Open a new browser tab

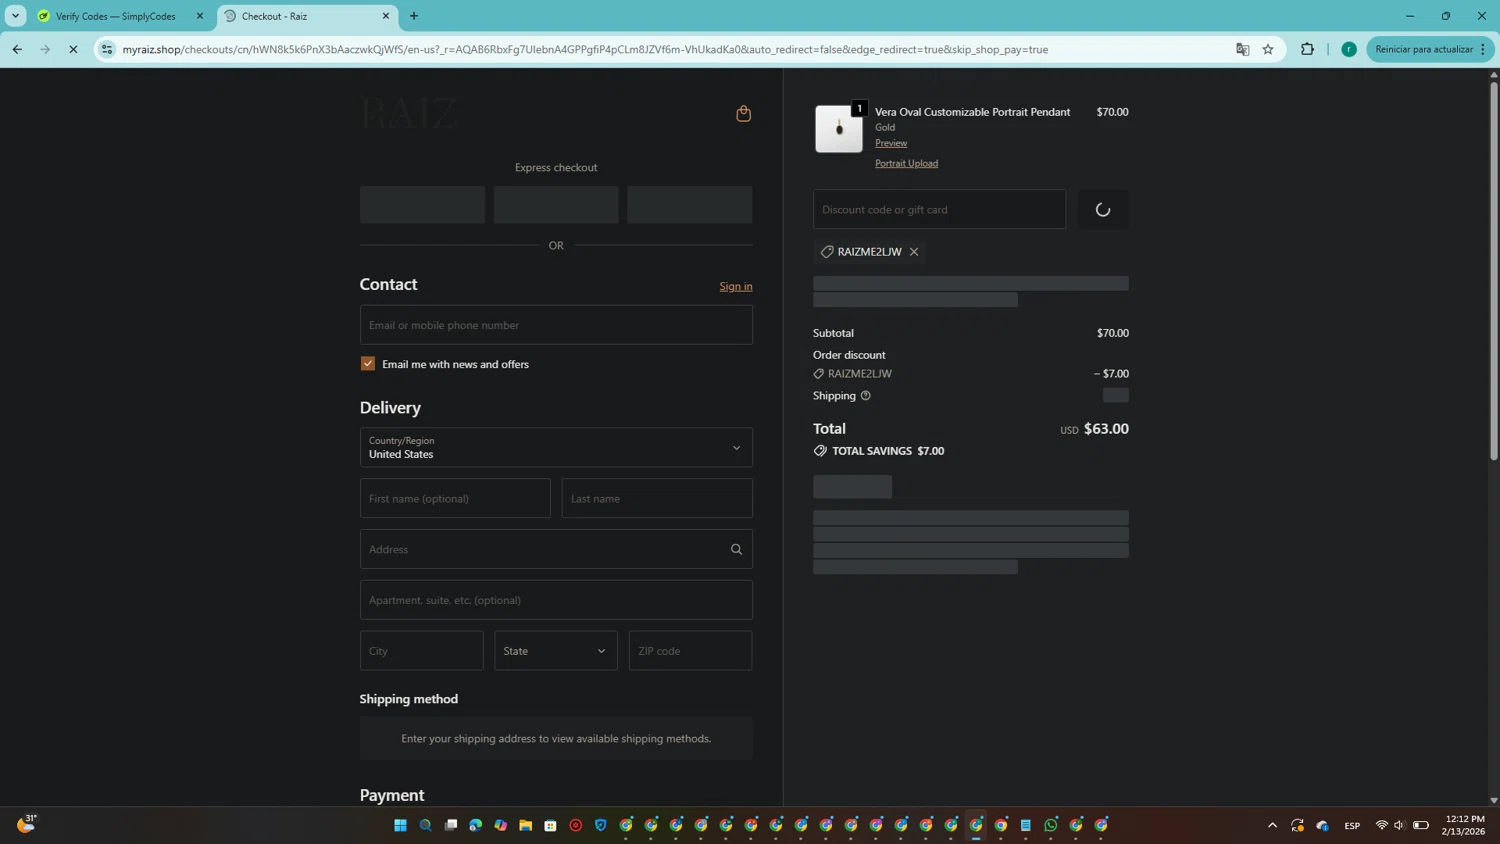[x=414, y=16]
